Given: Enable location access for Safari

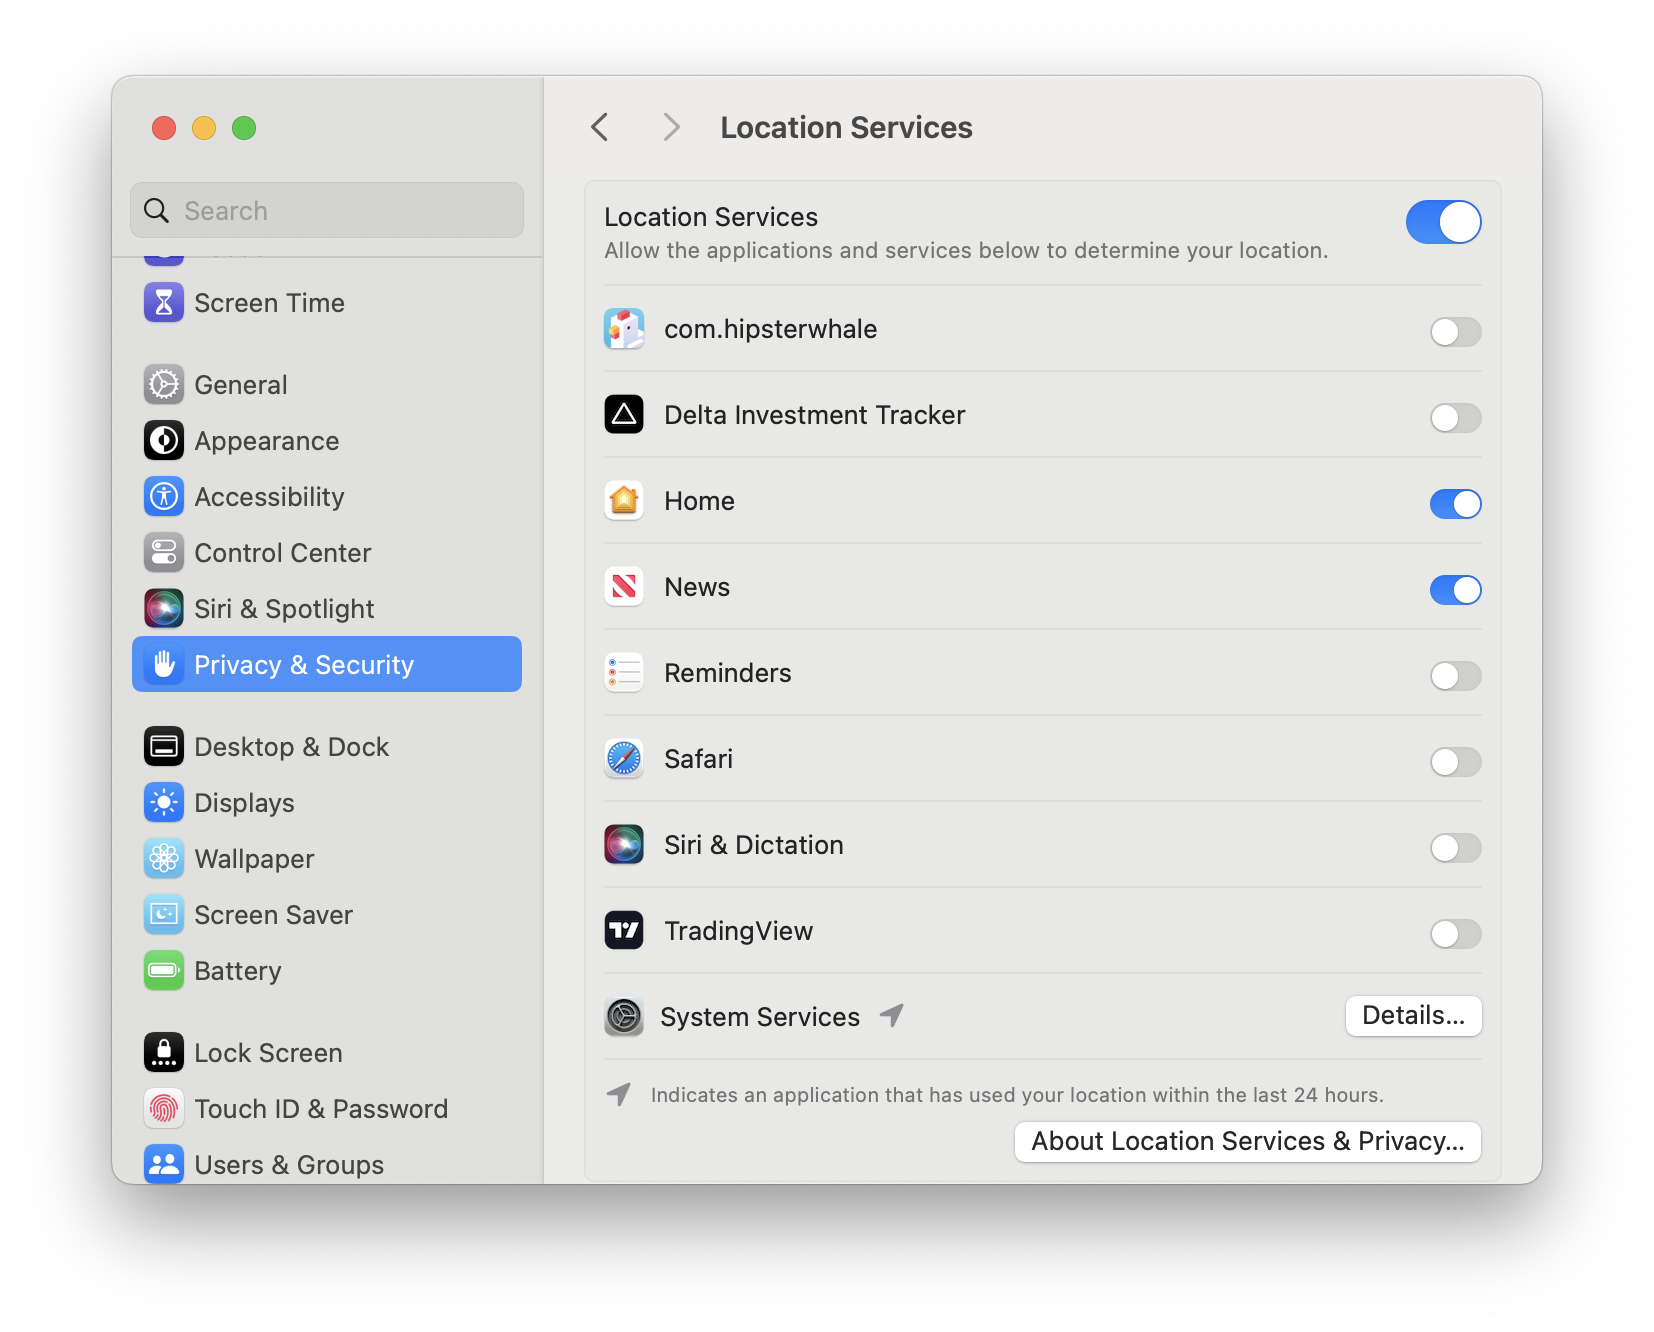Looking at the screenshot, I should coord(1455,762).
